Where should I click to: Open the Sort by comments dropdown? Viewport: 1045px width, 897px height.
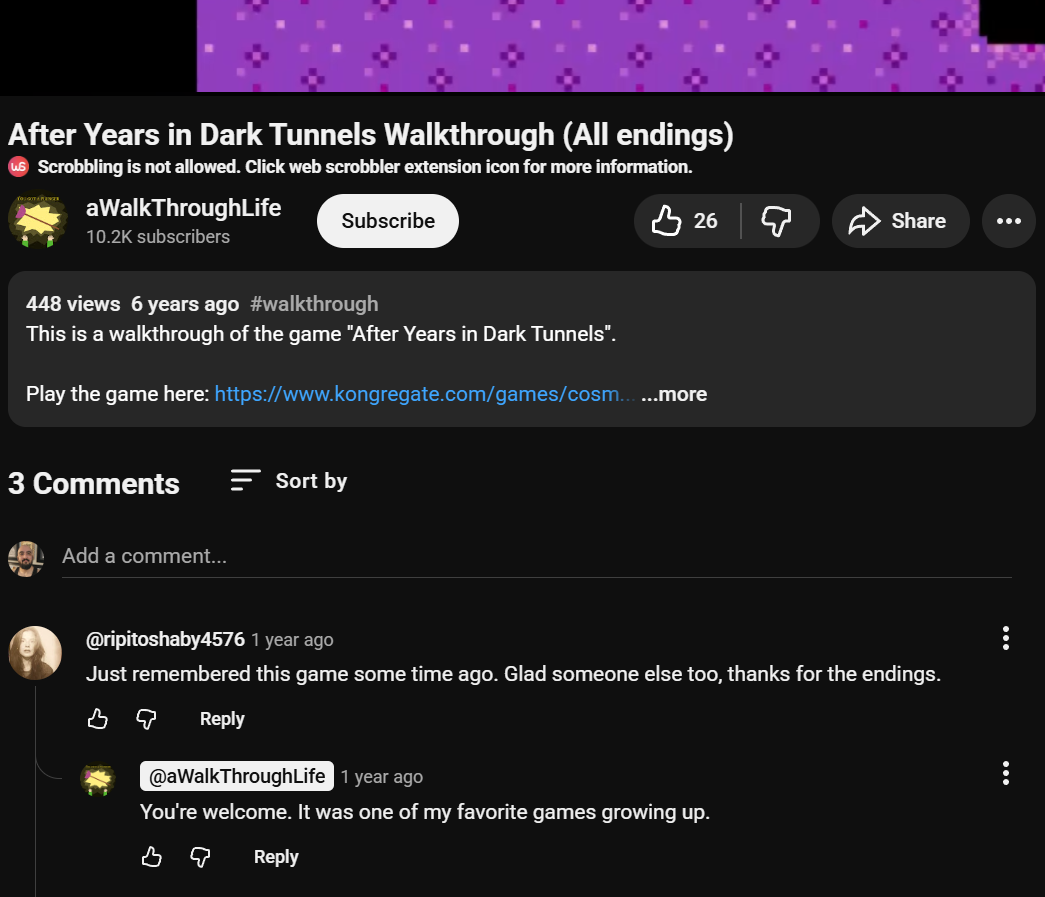pyautogui.click(x=288, y=481)
